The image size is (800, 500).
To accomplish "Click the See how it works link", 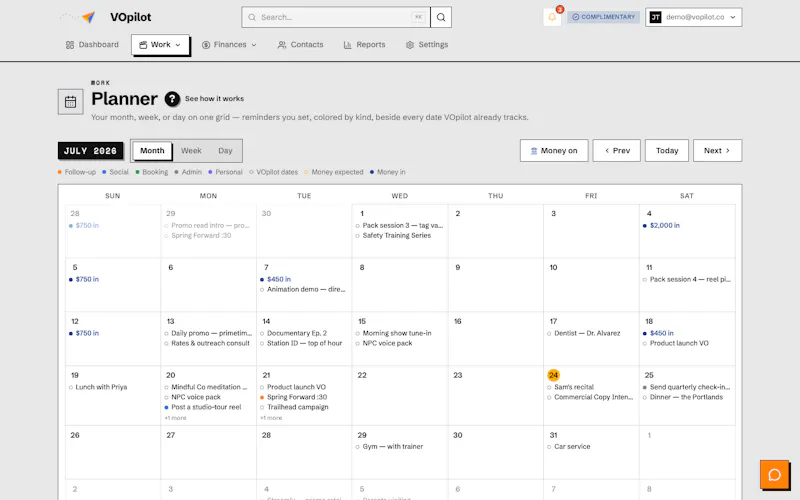I will coord(214,99).
